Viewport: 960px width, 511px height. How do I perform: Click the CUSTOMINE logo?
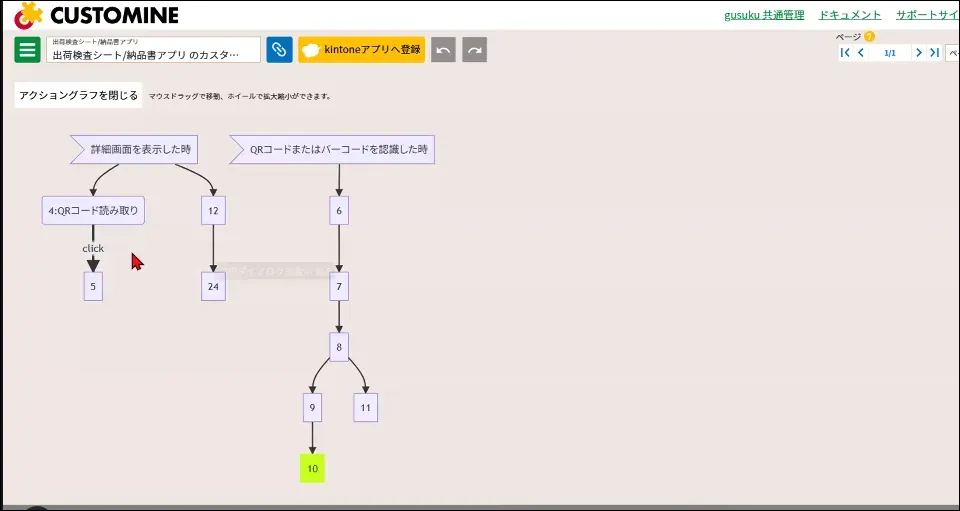click(x=96, y=15)
